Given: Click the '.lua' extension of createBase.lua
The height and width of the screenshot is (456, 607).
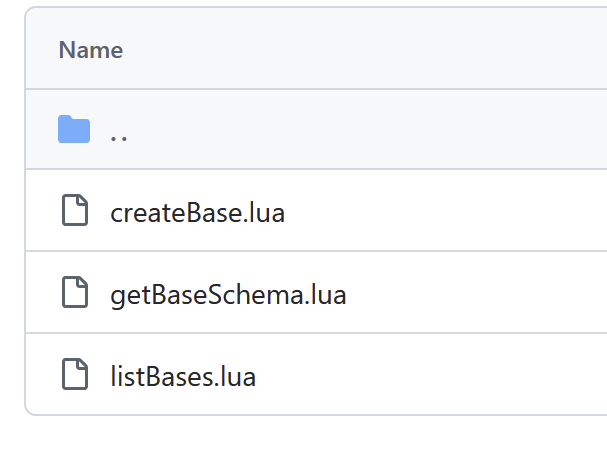Looking at the screenshot, I should pyautogui.click(x=263, y=212).
